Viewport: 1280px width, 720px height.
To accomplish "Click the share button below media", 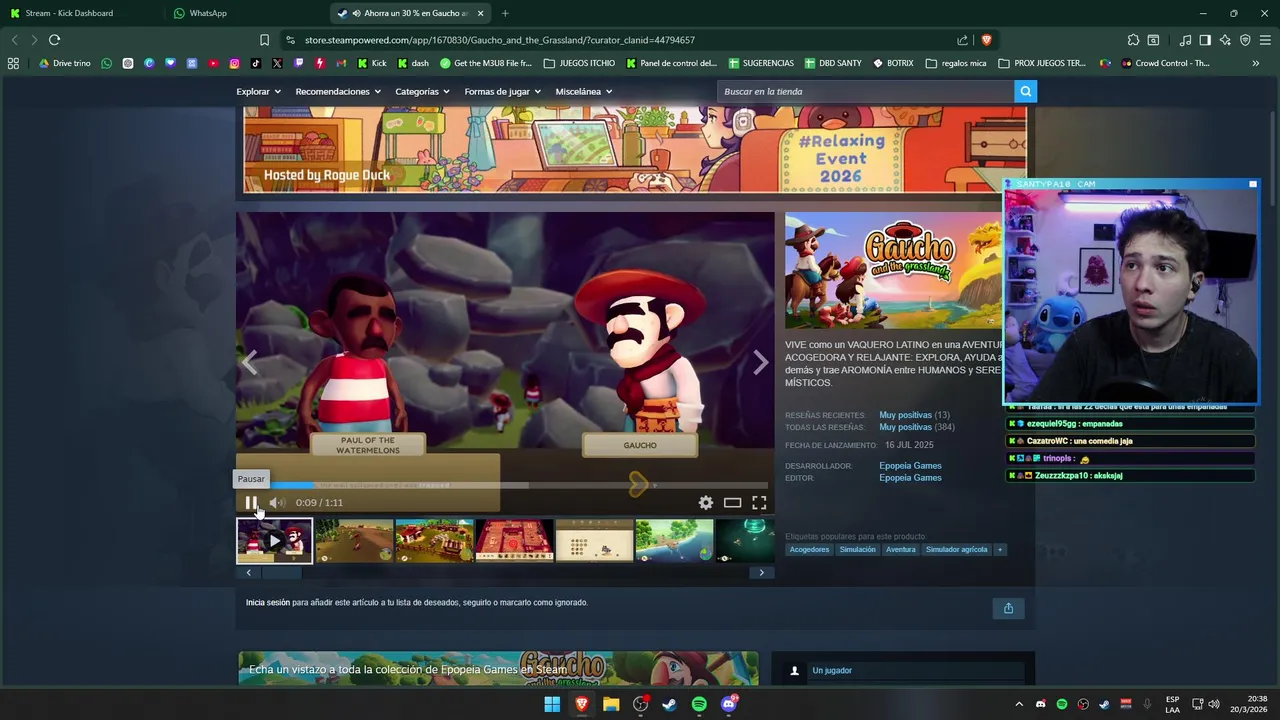I will (1008, 608).
